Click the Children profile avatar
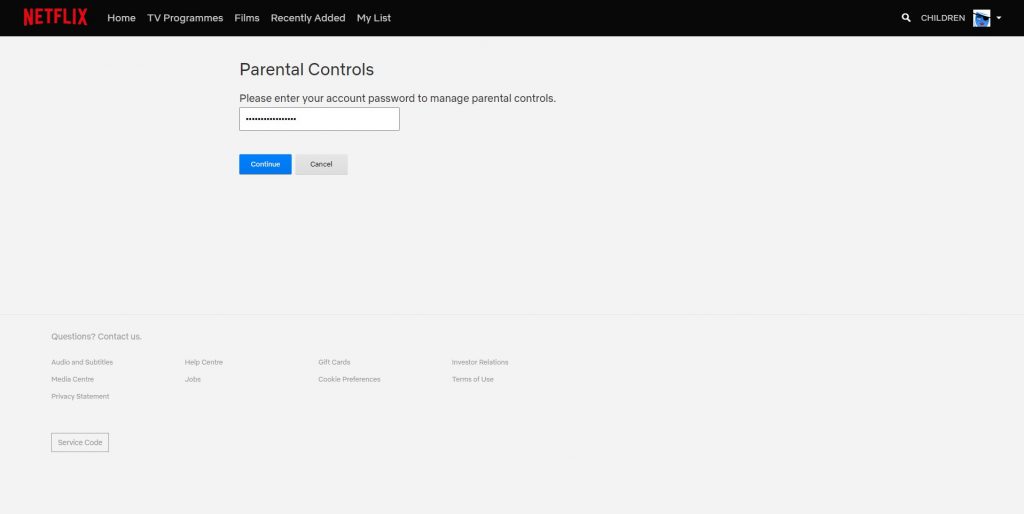This screenshot has width=1024, height=514. point(981,18)
